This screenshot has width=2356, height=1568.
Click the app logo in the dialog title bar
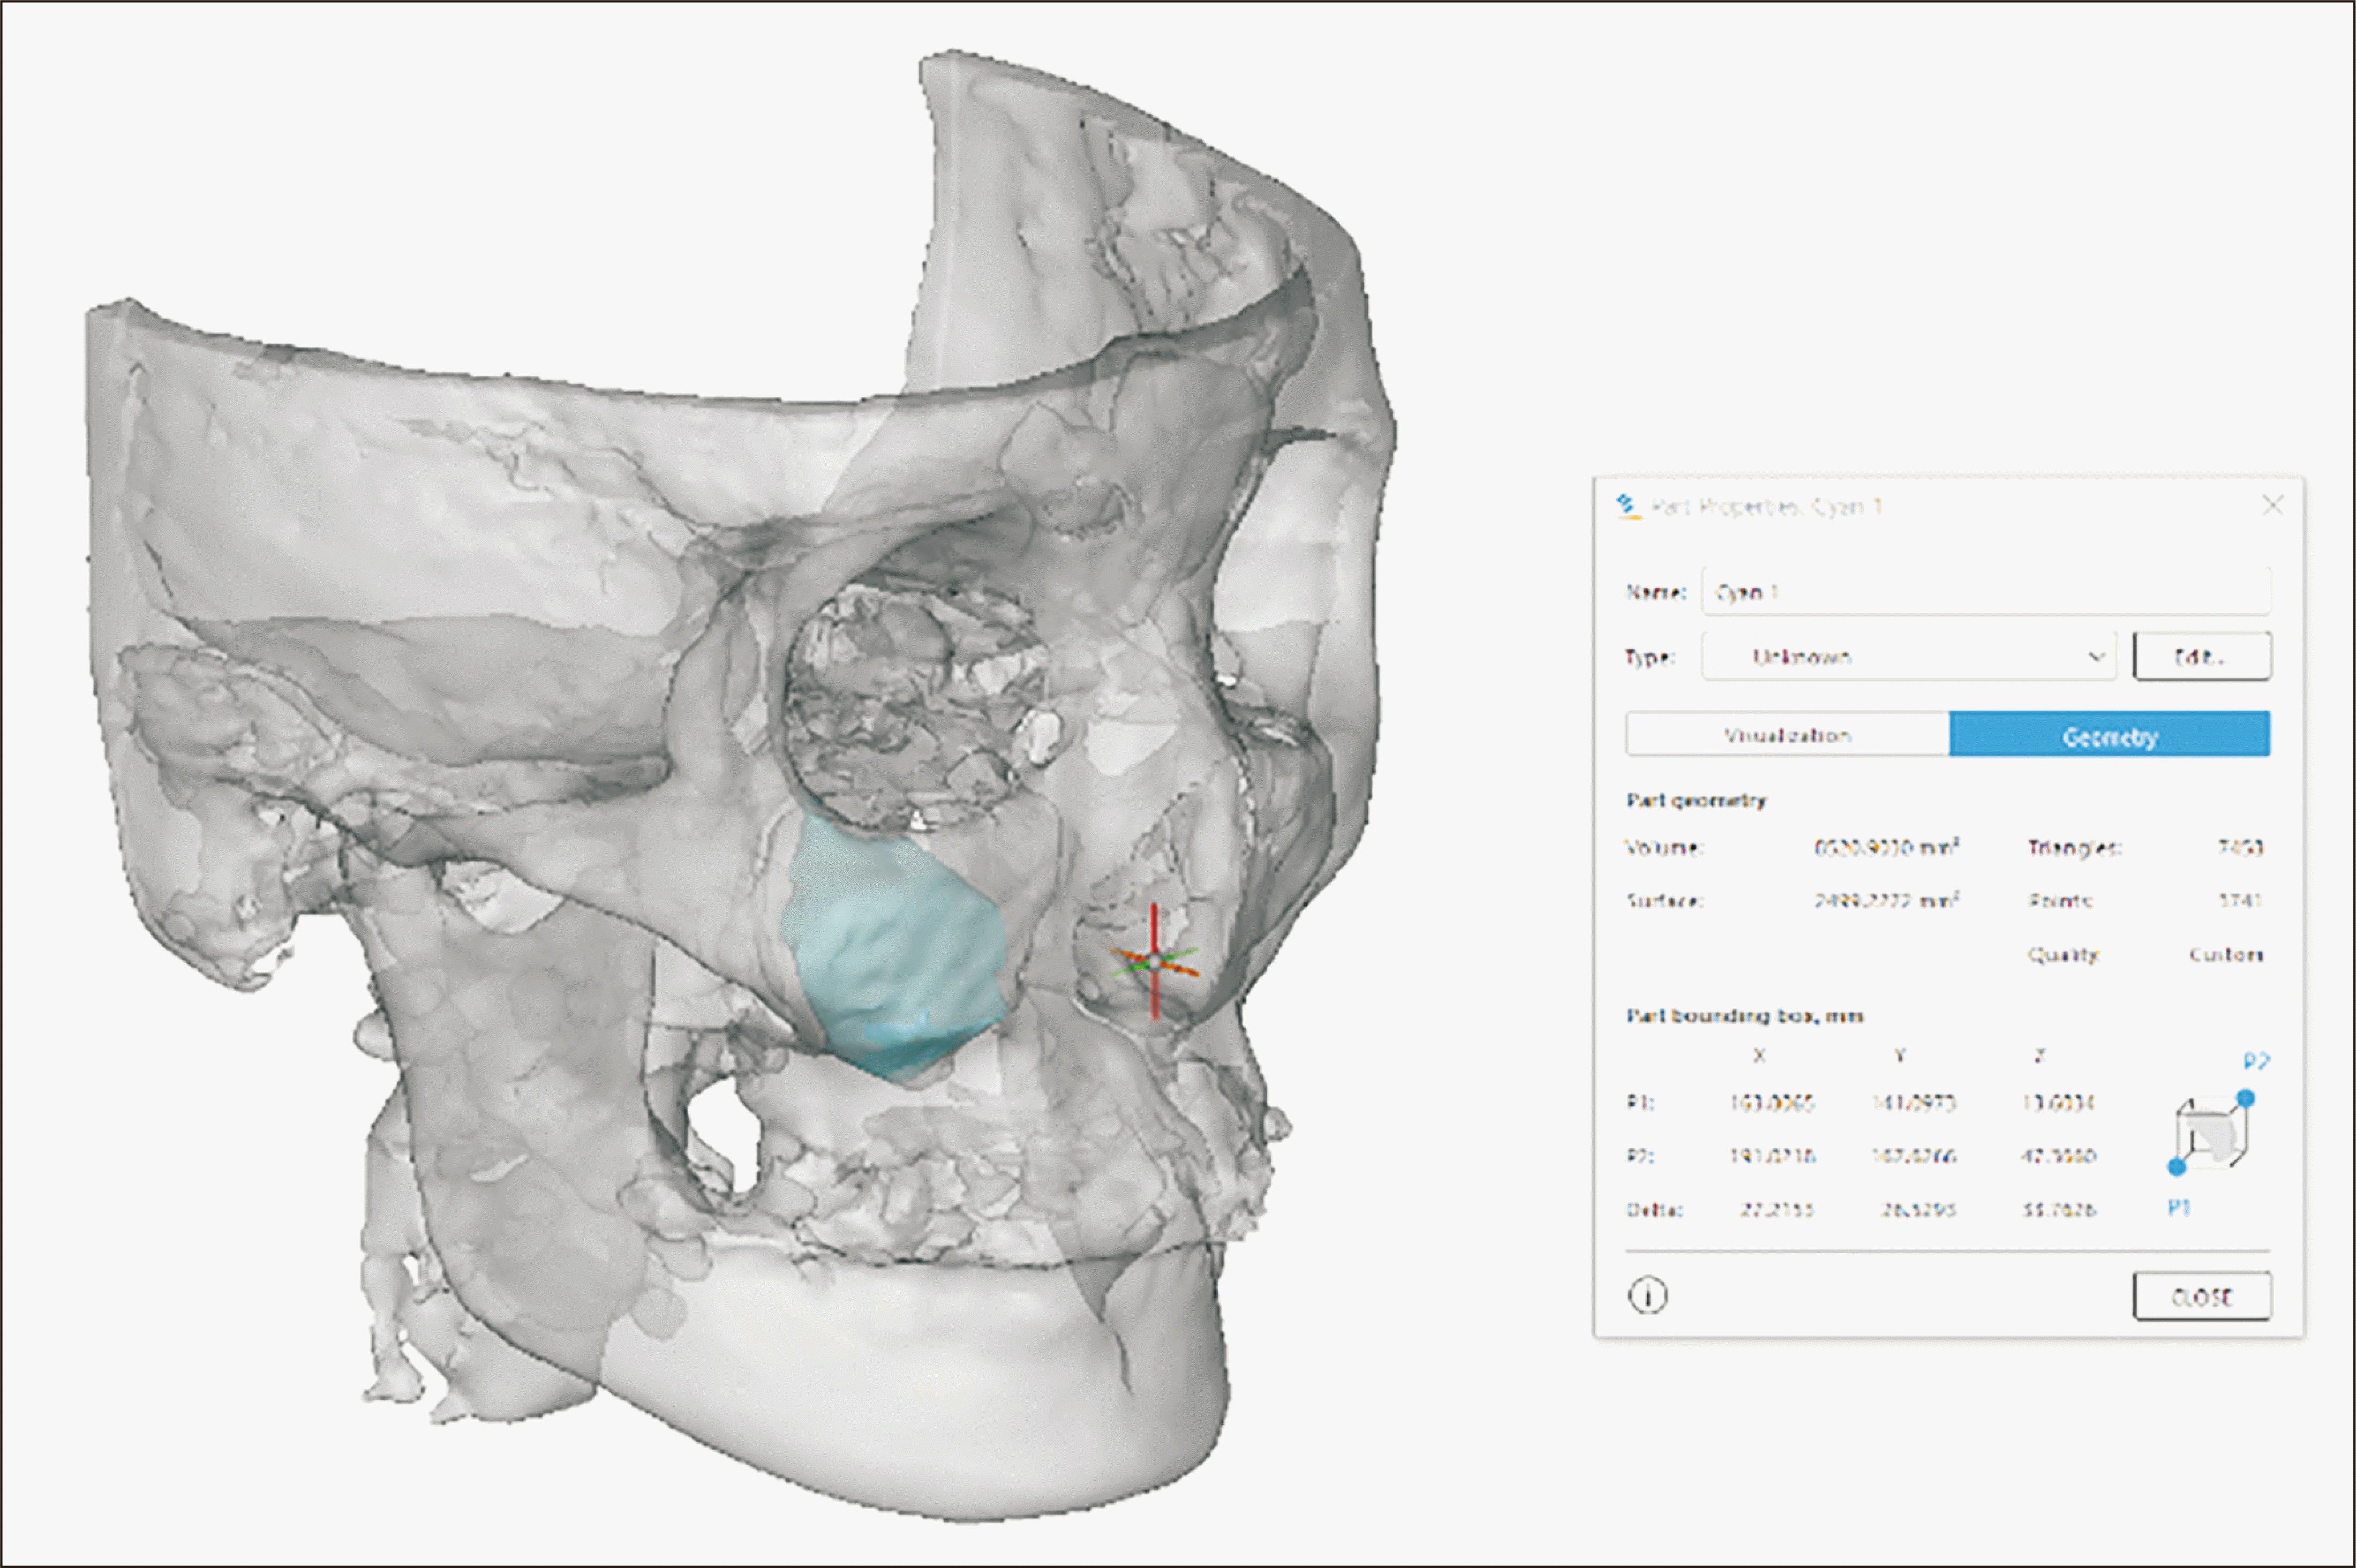(x=1628, y=506)
